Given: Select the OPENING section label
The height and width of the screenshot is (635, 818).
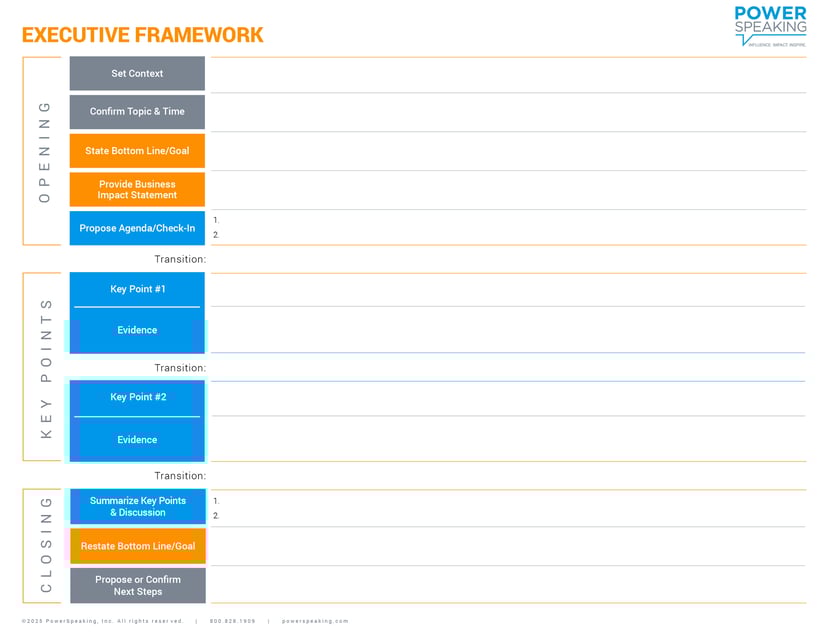Looking at the screenshot, I should click(42, 152).
